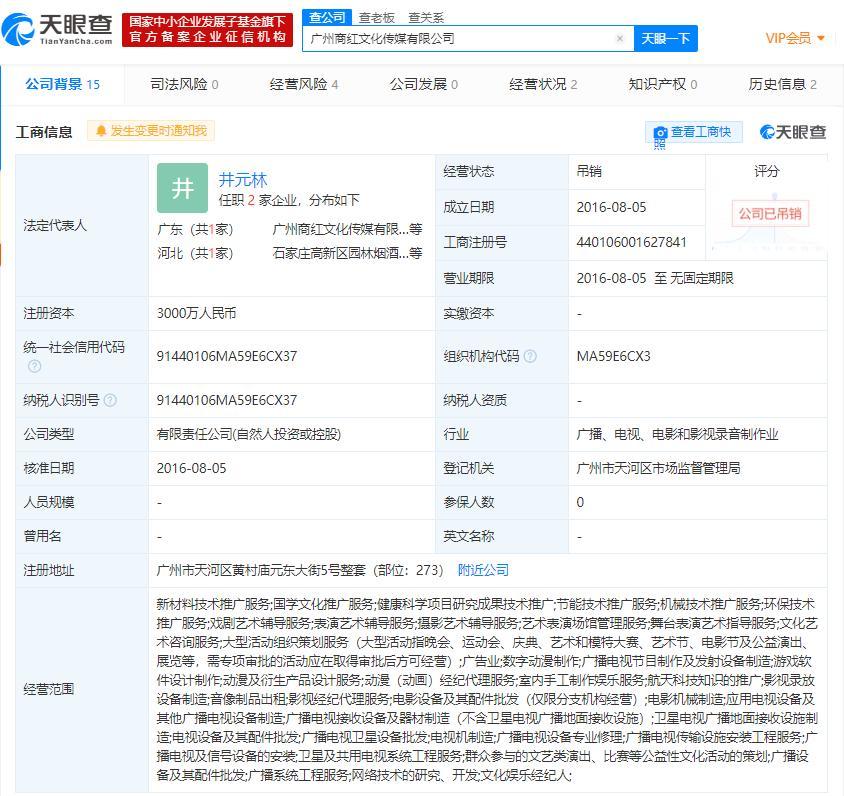Click the company name search input field
The image size is (844, 796).
[460, 39]
